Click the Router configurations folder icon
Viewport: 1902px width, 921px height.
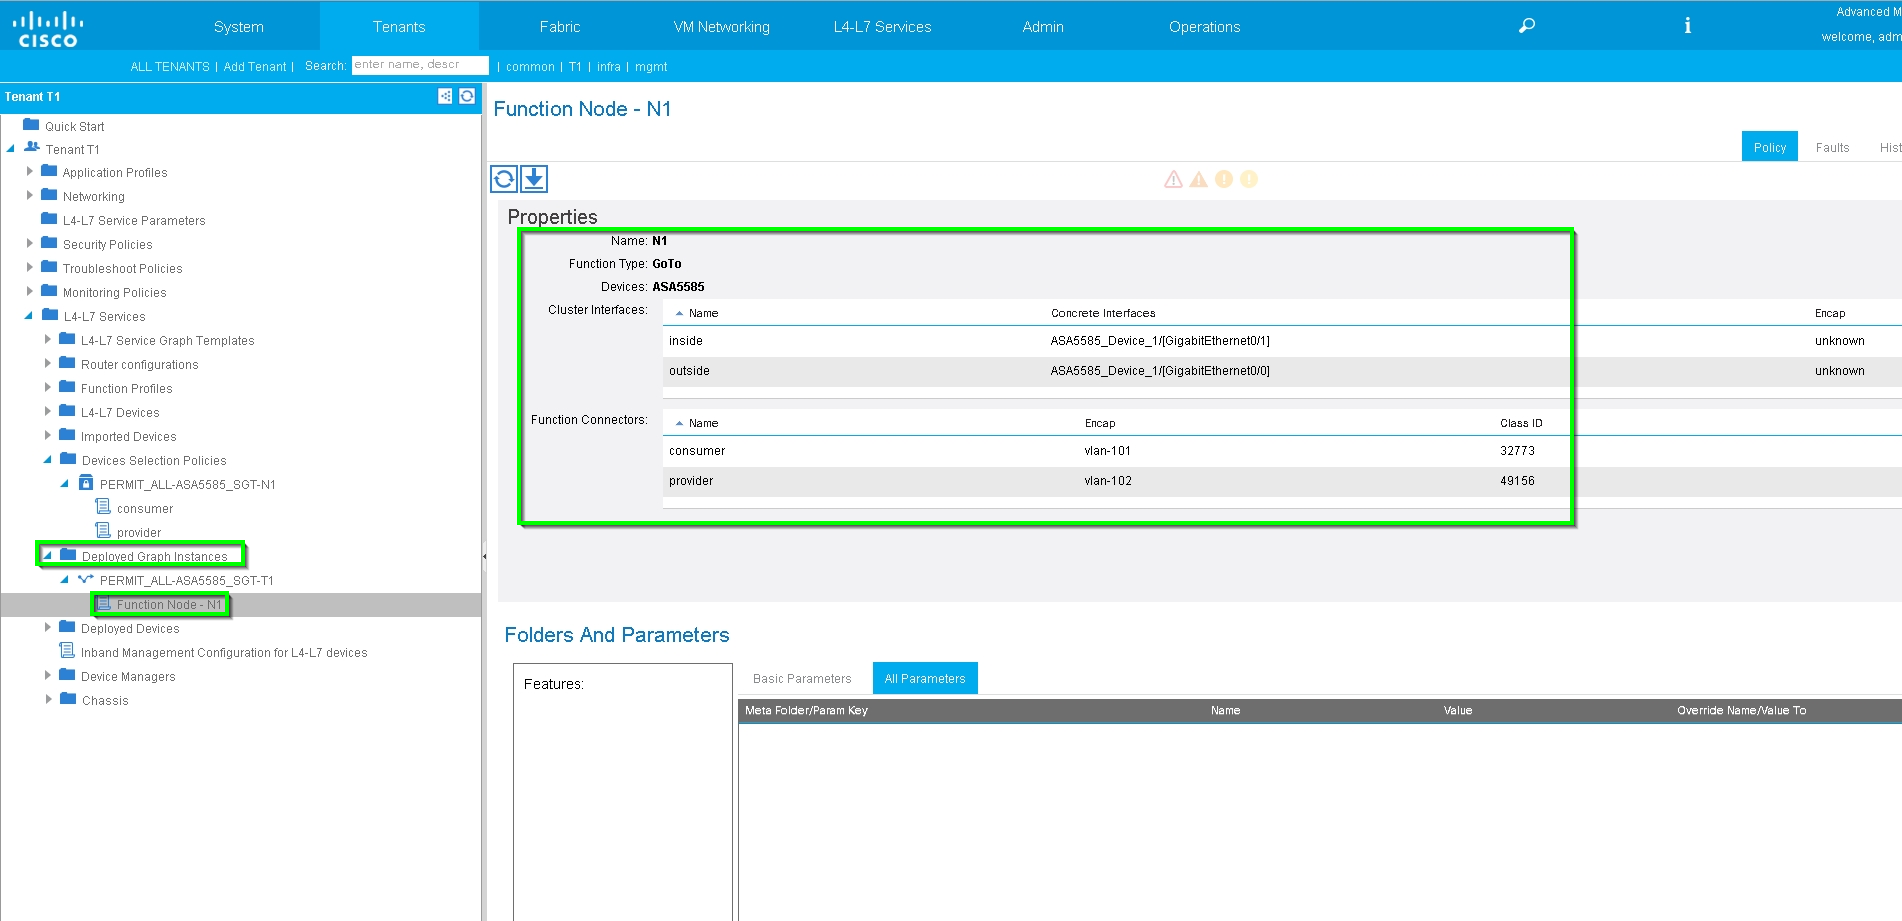[67, 363]
